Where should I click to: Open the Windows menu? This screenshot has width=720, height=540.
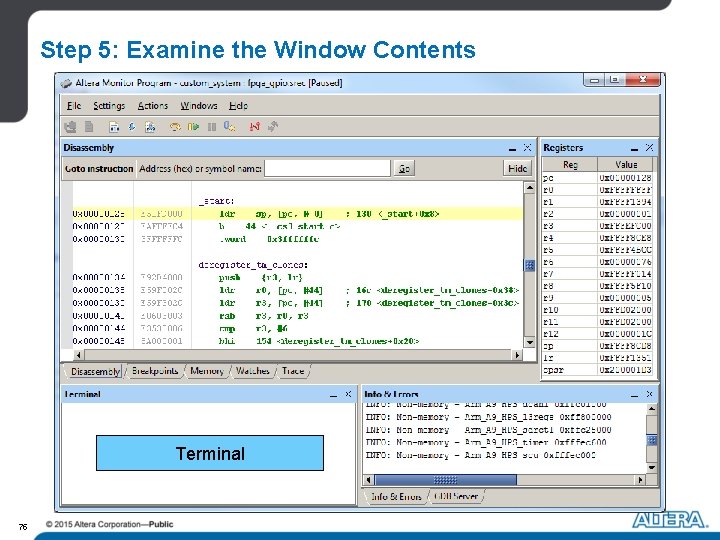pyautogui.click(x=198, y=106)
